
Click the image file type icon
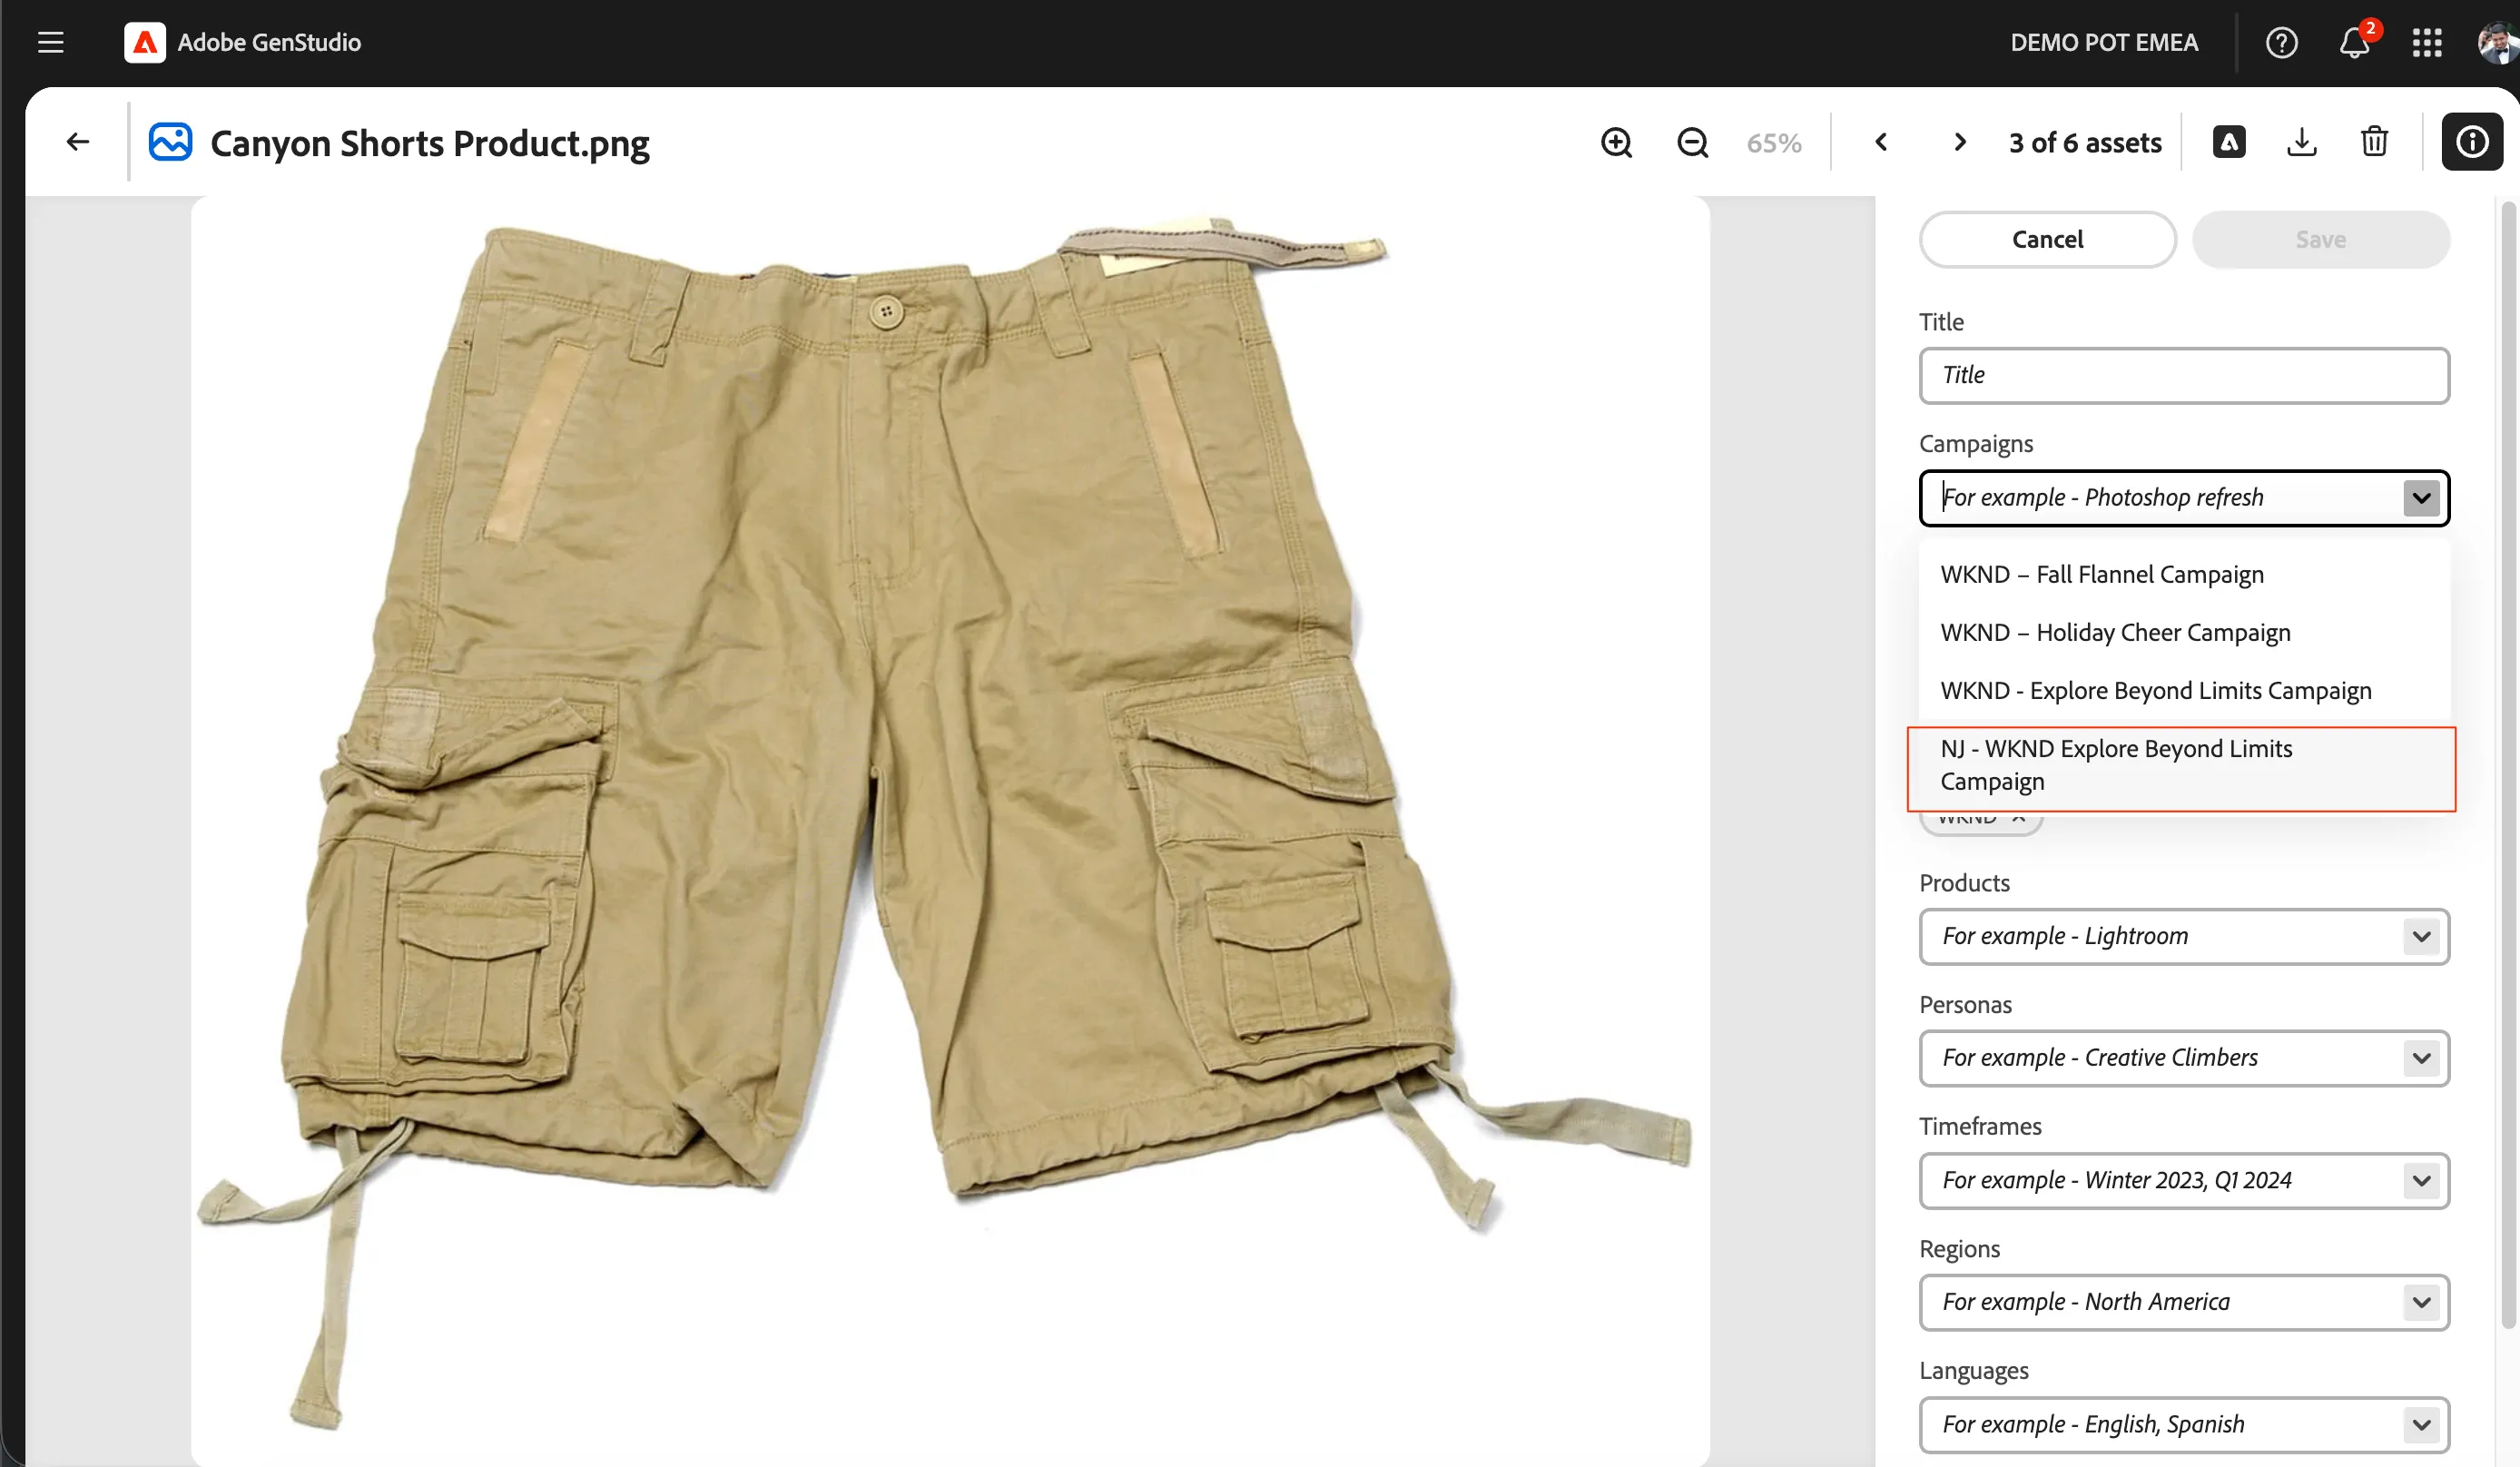click(170, 142)
